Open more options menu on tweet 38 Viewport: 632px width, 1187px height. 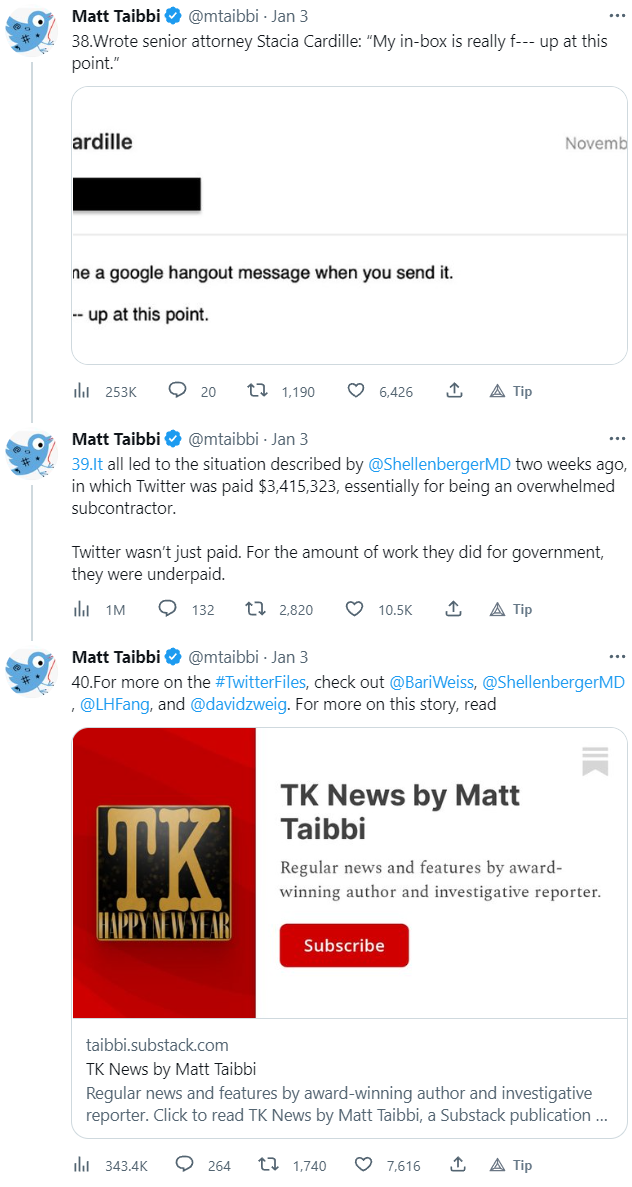(617, 16)
